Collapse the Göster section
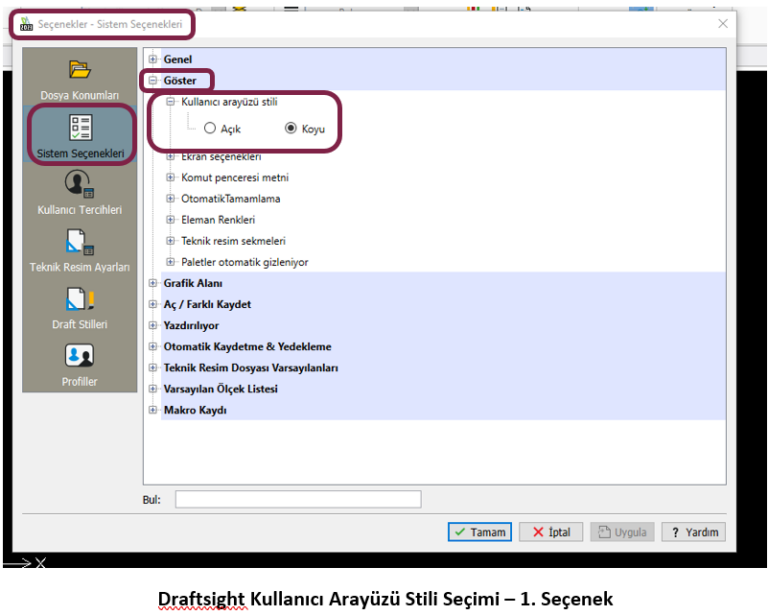This screenshot has width=768, height=615. [153, 80]
